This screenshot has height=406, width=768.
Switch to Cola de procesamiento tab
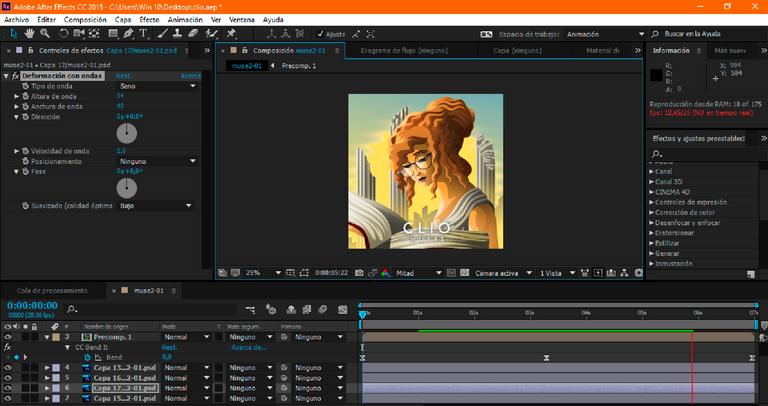tap(52, 290)
